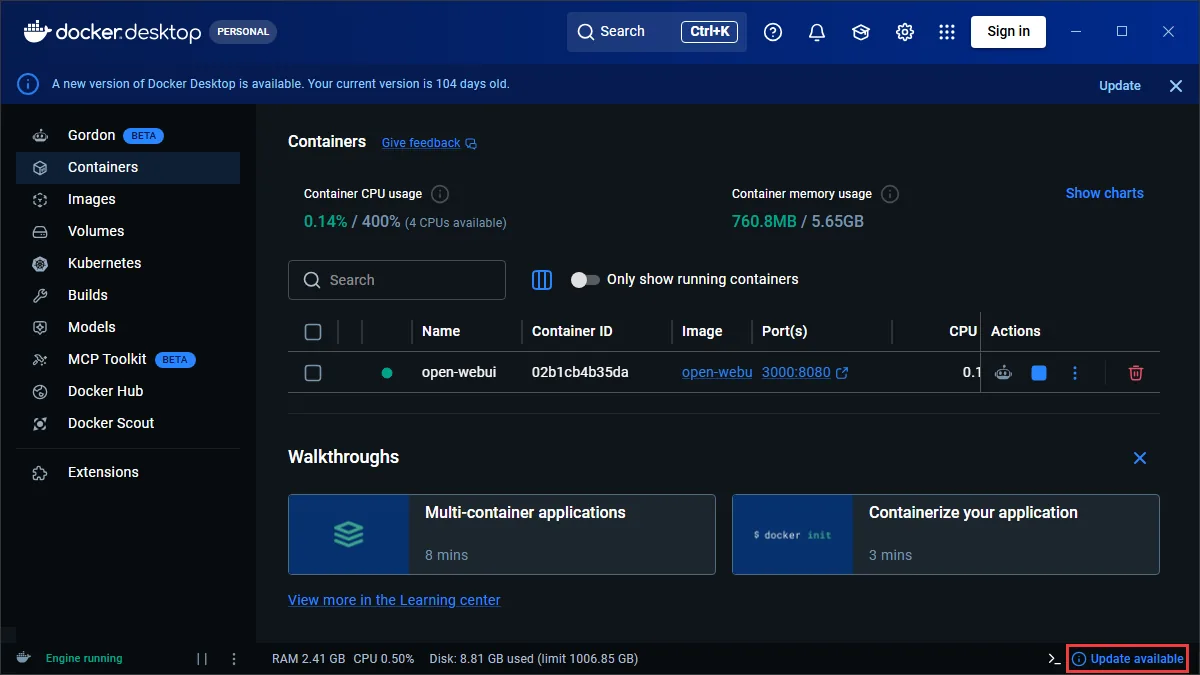The height and width of the screenshot is (675, 1200).
Task: Open Extensions in the sidebar
Action: (x=128, y=472)
